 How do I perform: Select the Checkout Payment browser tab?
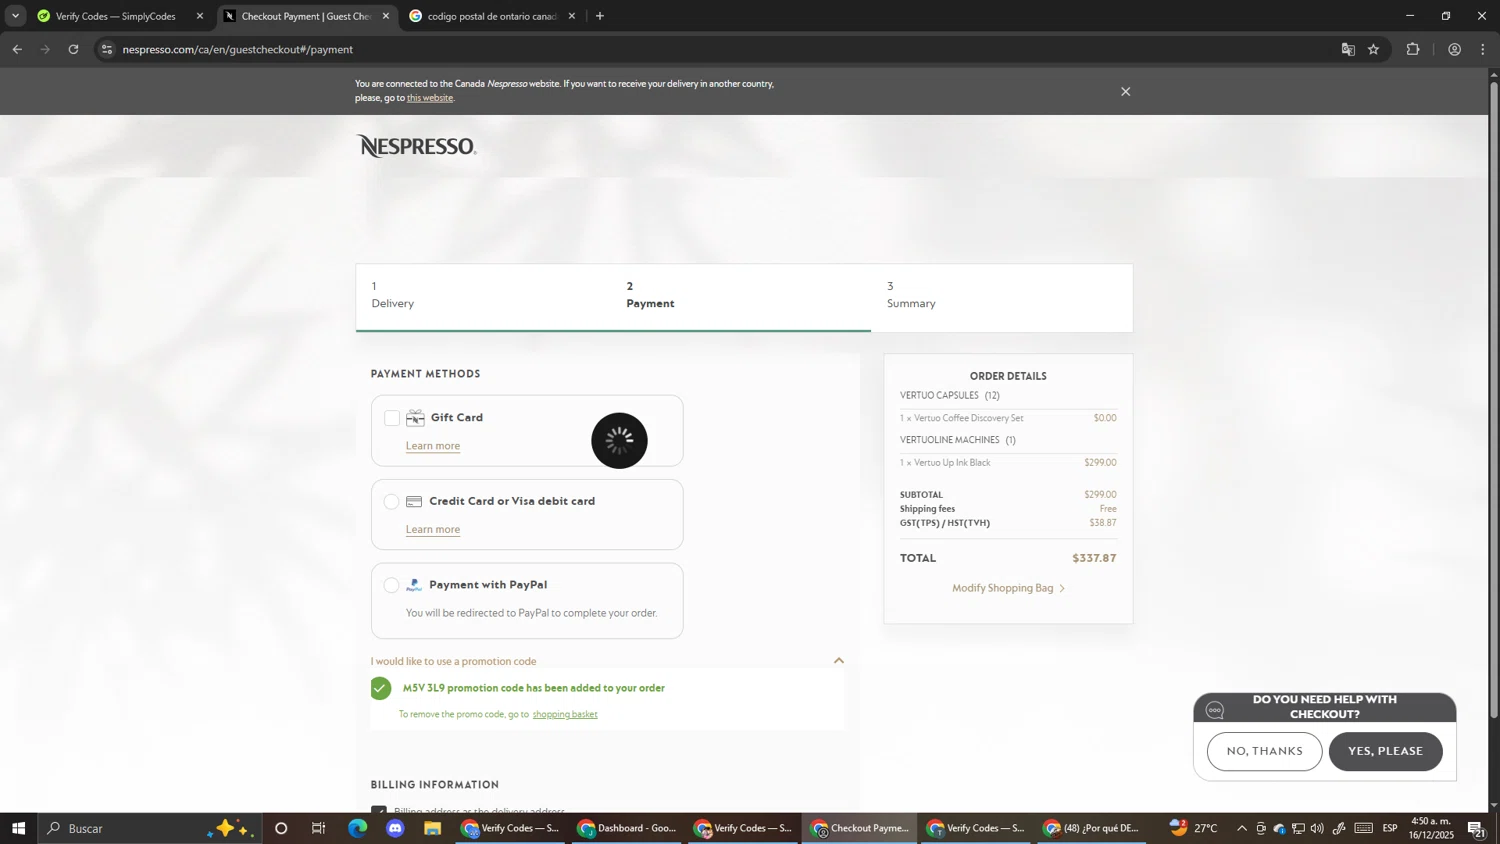[x=305, y=16]
